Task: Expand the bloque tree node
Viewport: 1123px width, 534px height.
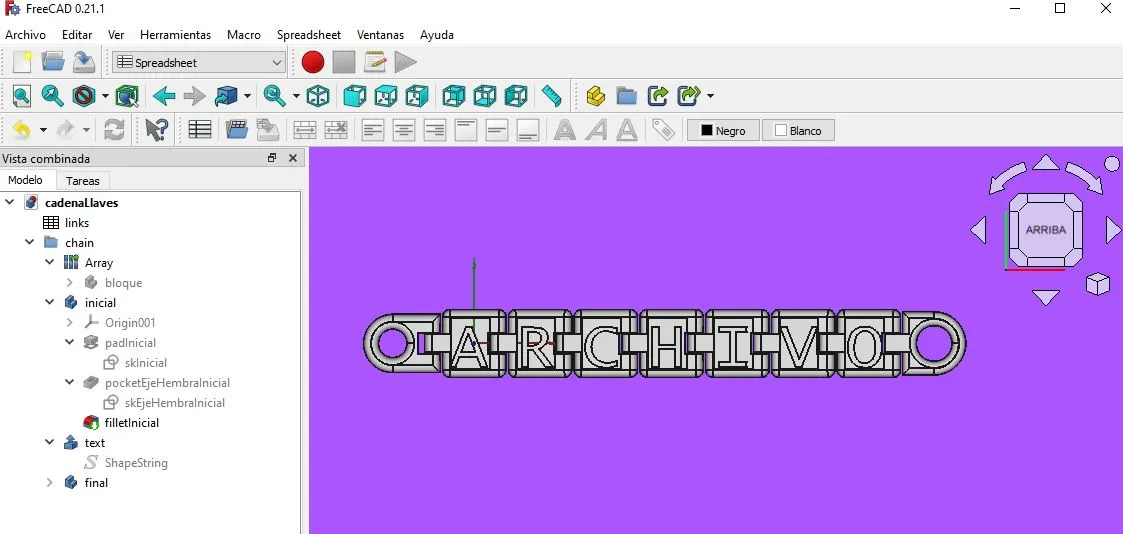Action: click(x=69, y=283)
